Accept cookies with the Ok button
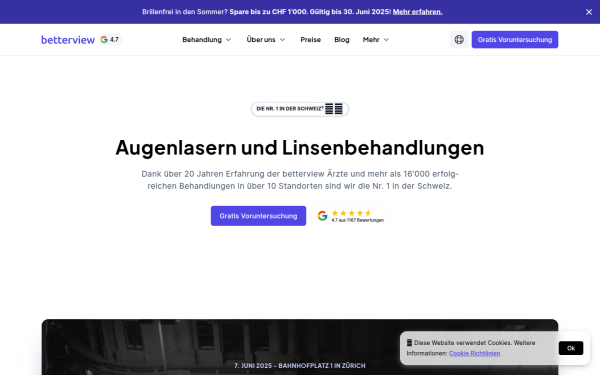This screenshot has width=600, height=375. point(571,348)
